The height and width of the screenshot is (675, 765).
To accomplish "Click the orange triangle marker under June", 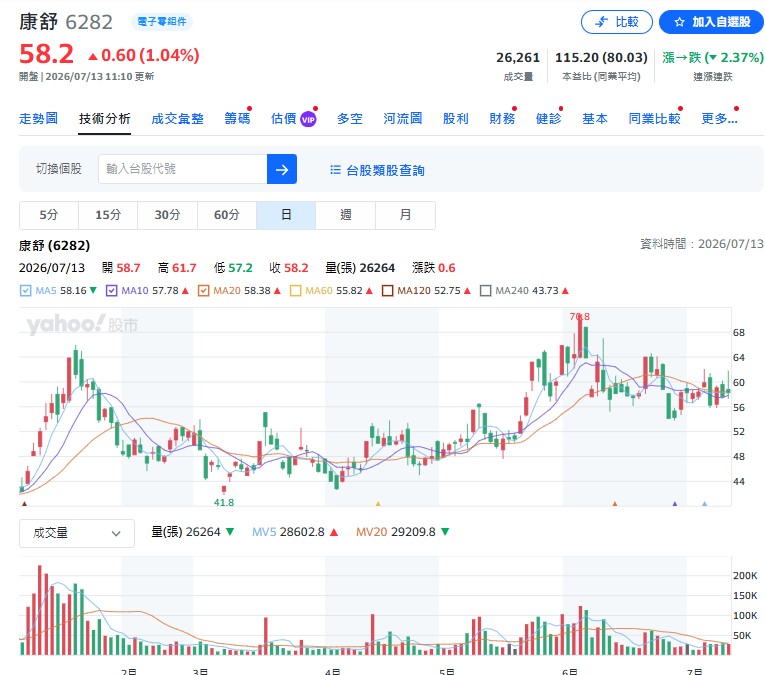I will coord(615,504).
